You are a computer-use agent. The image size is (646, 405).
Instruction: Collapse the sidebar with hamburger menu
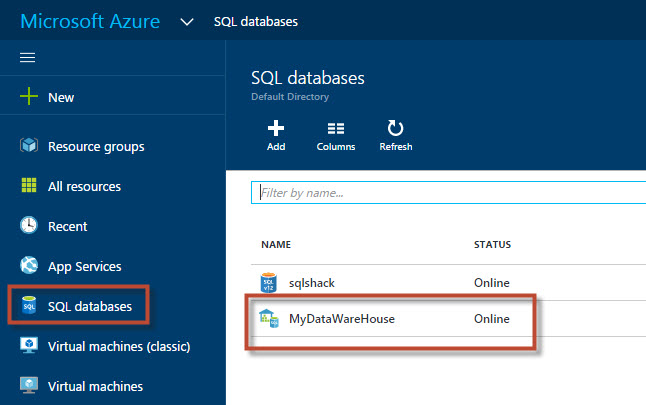coord(28,57)
